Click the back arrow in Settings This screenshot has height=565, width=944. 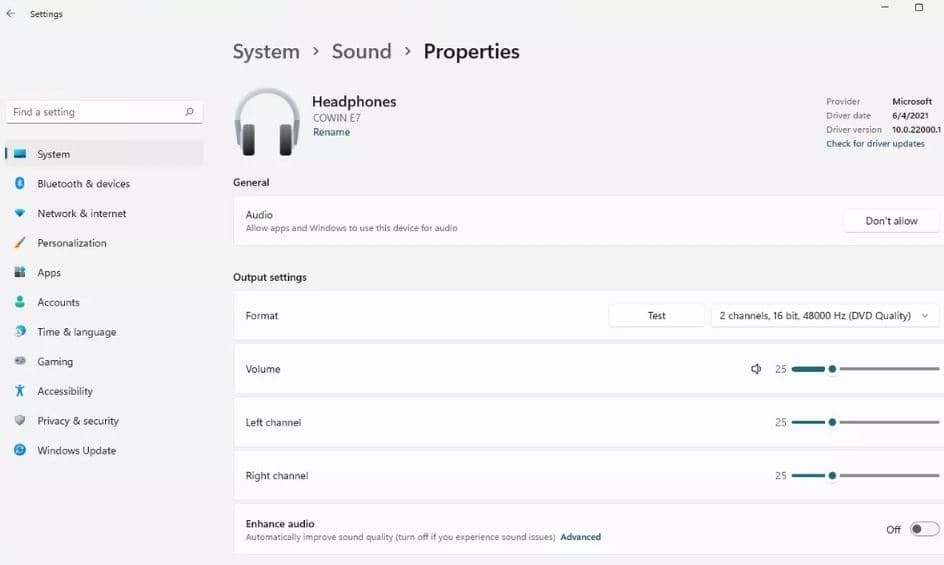[x=11, y=14]
